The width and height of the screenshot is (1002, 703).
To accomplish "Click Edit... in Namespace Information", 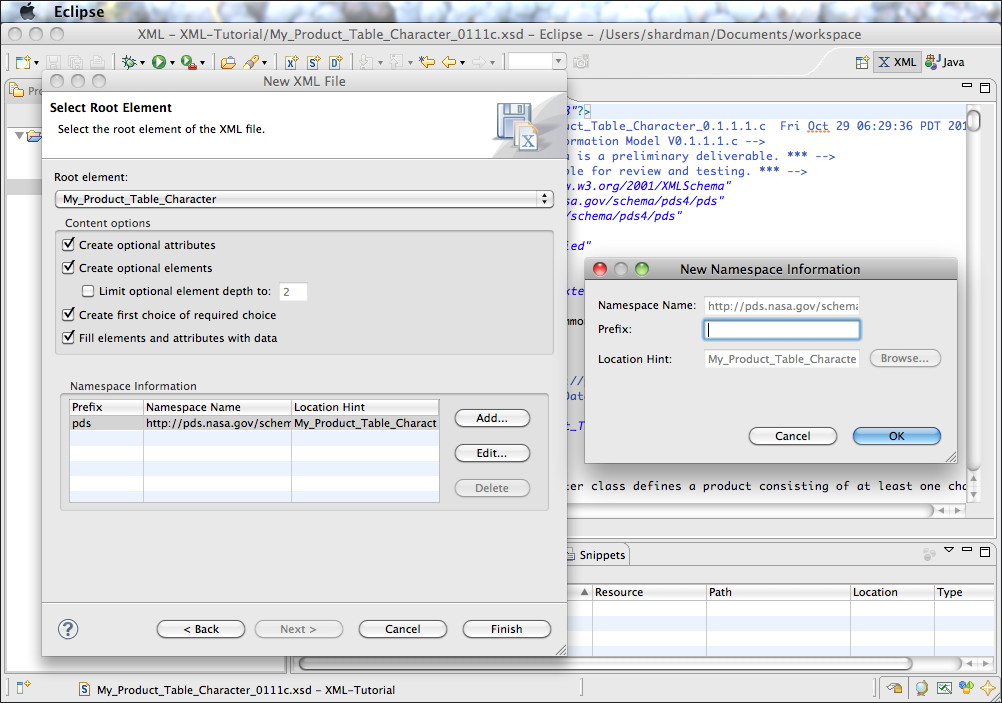I will click(x=492, y=453).
